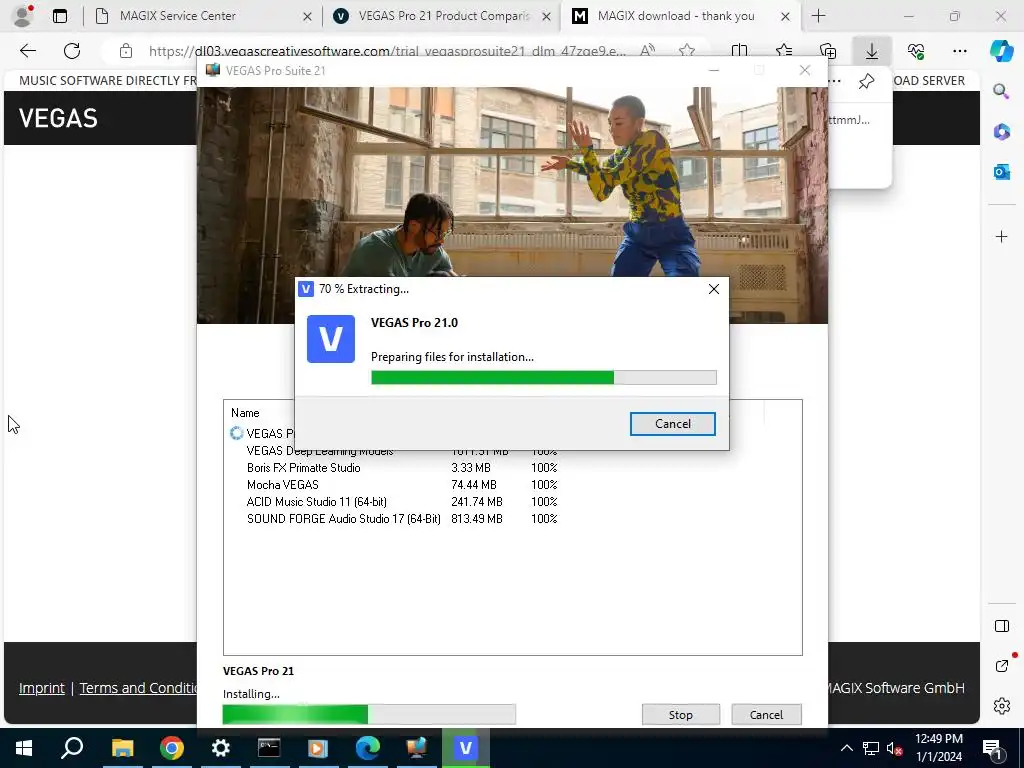Open the terminal window from taskbar
Screen dimensions: 1024x768
[x=269, y=748]
